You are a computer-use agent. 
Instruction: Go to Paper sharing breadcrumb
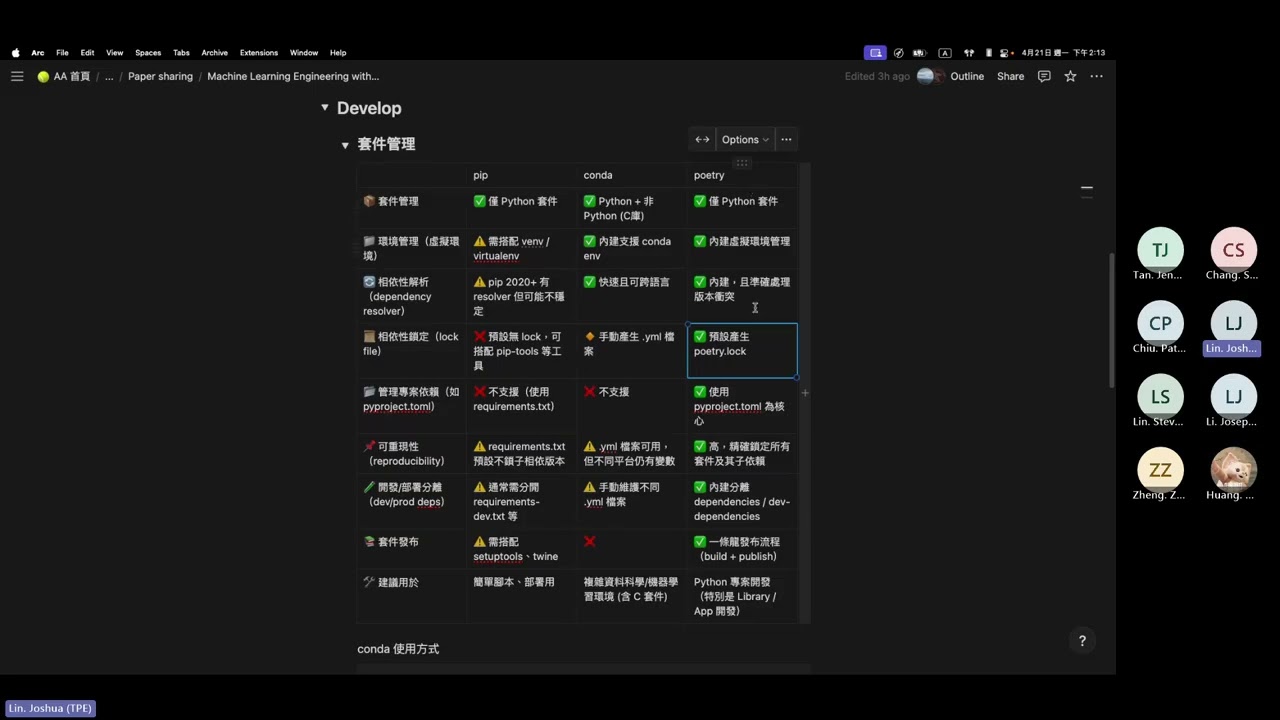point(160,76)
